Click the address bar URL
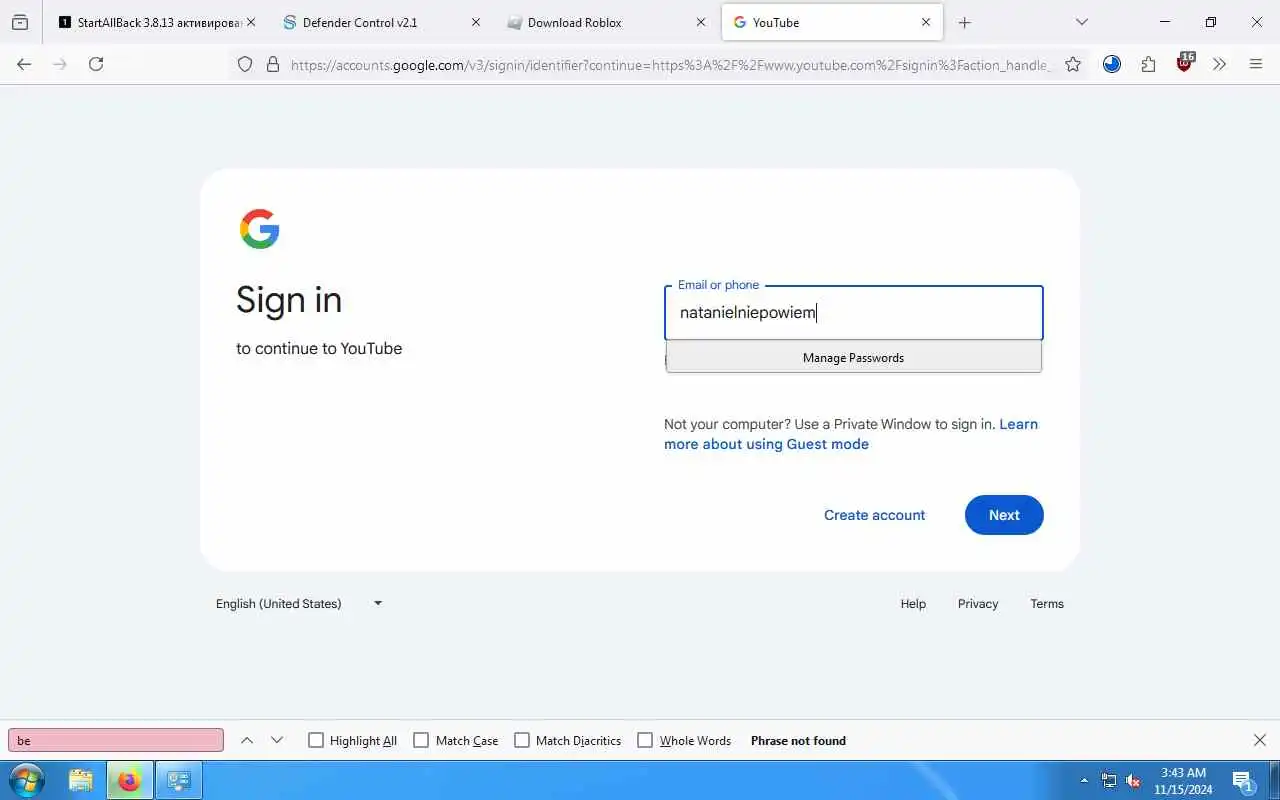The image size is (1280, 800). click(670, 65)
